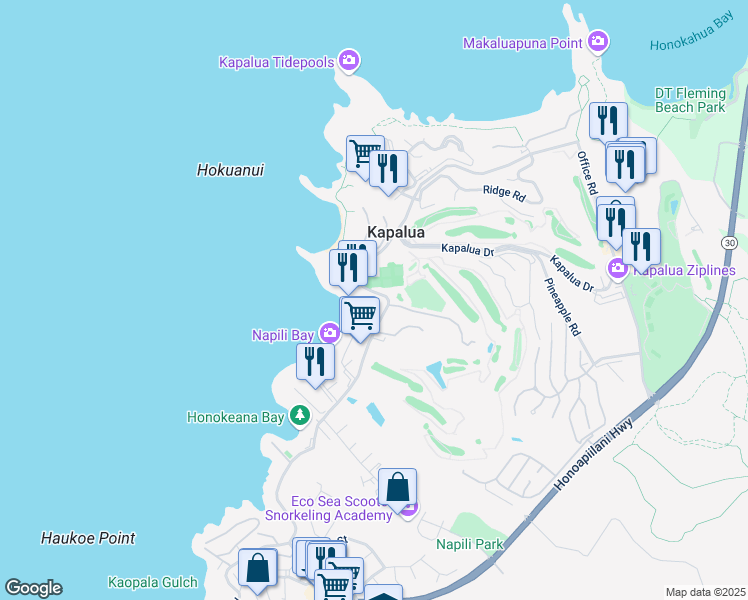This screenshot has height=600, width=748.
Task: Select the Kapalua Ziplines camera marker
Action: tap(618, 269)
